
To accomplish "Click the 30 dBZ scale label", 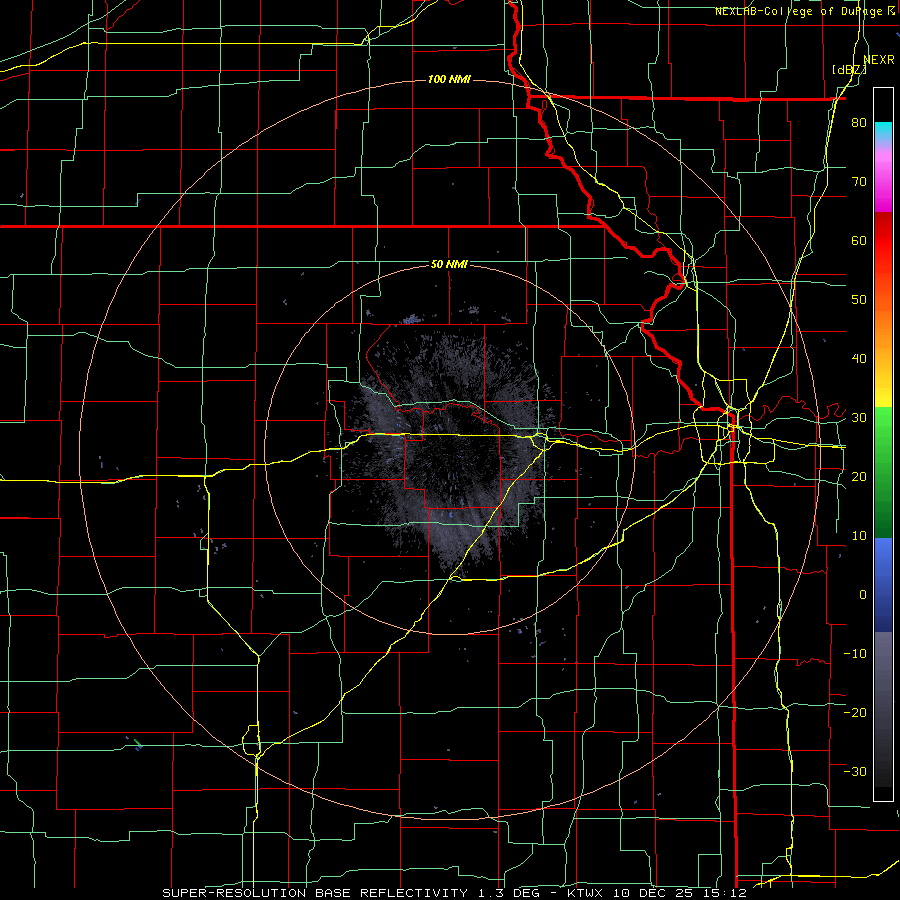I will coord(859,418).
